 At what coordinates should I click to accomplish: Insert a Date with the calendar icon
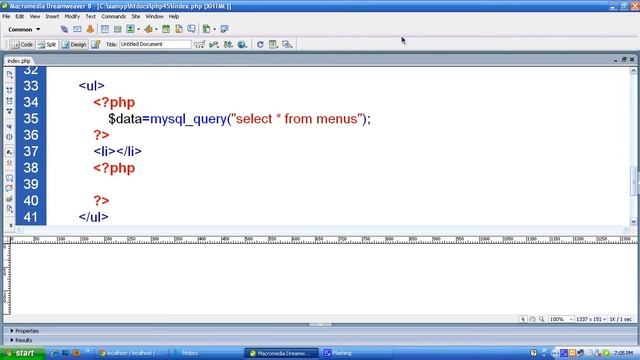point(166,29)
